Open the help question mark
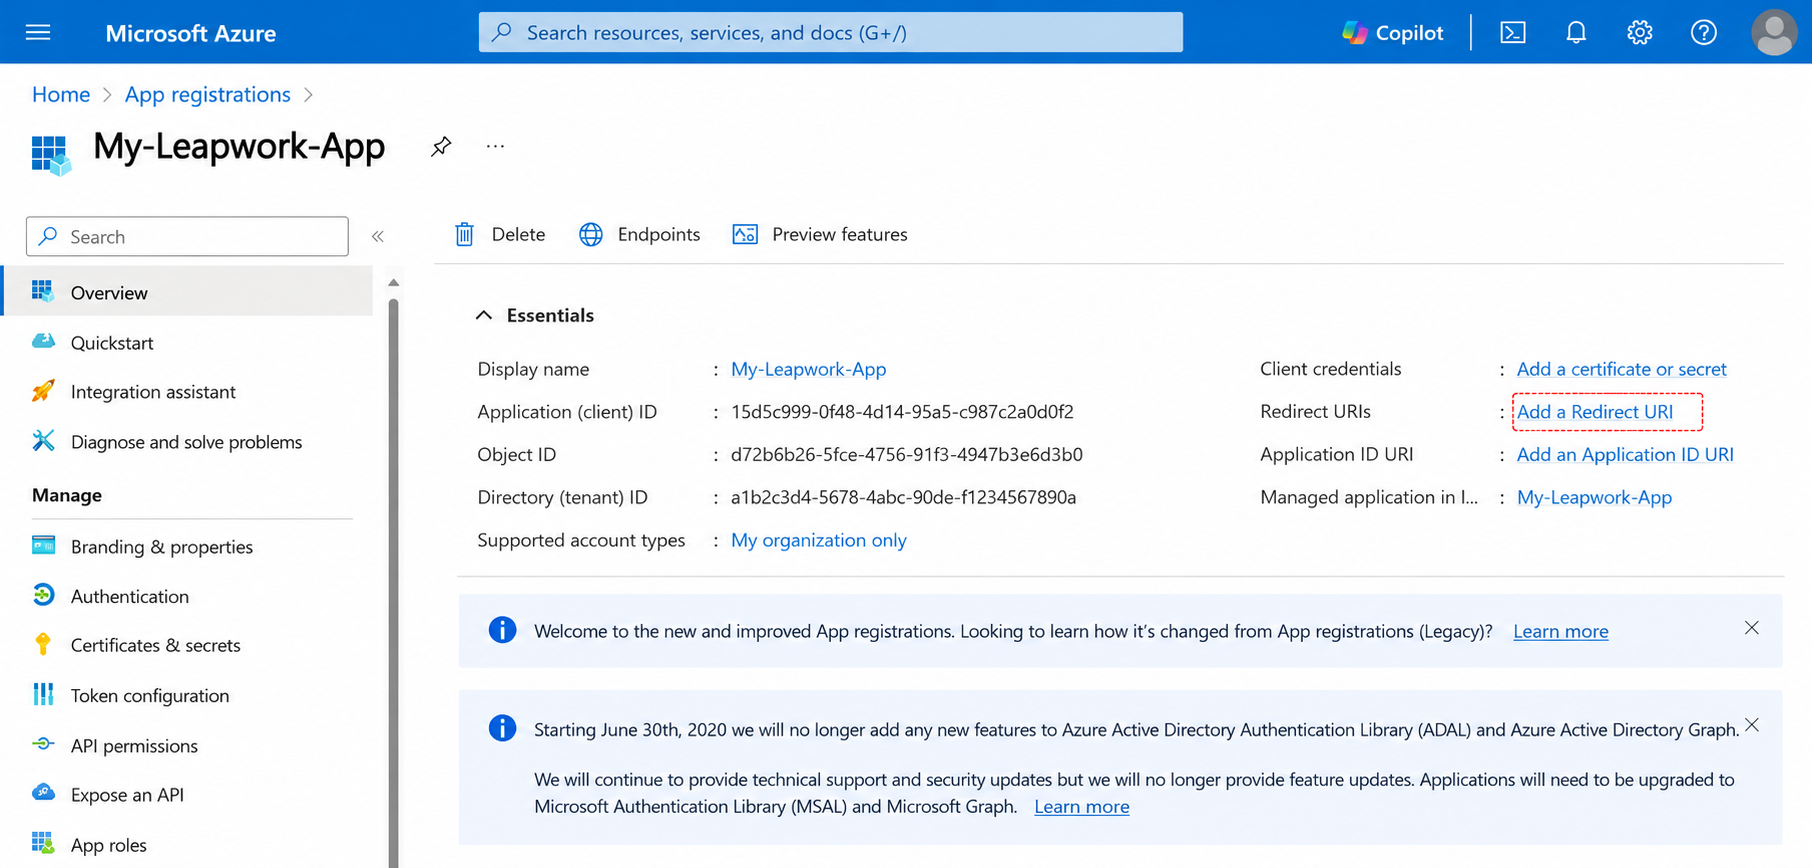Screen dimensions: 1812x868 point(1704,32)
